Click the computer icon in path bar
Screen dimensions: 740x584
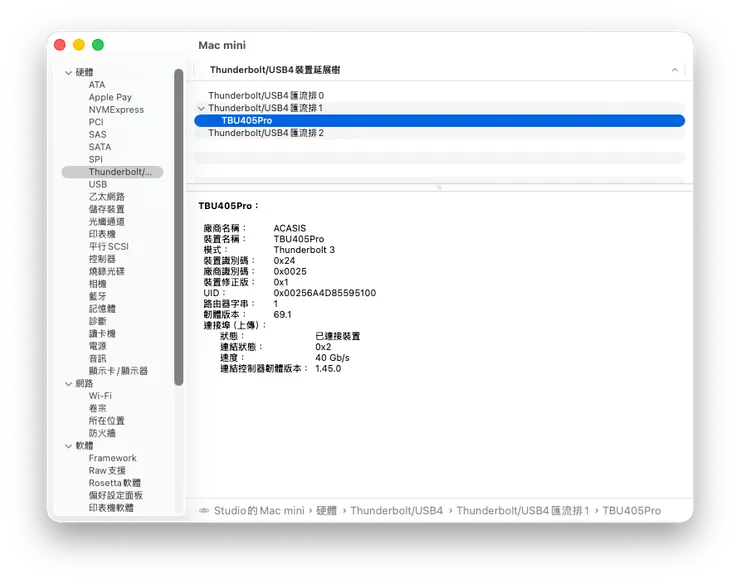204,511
